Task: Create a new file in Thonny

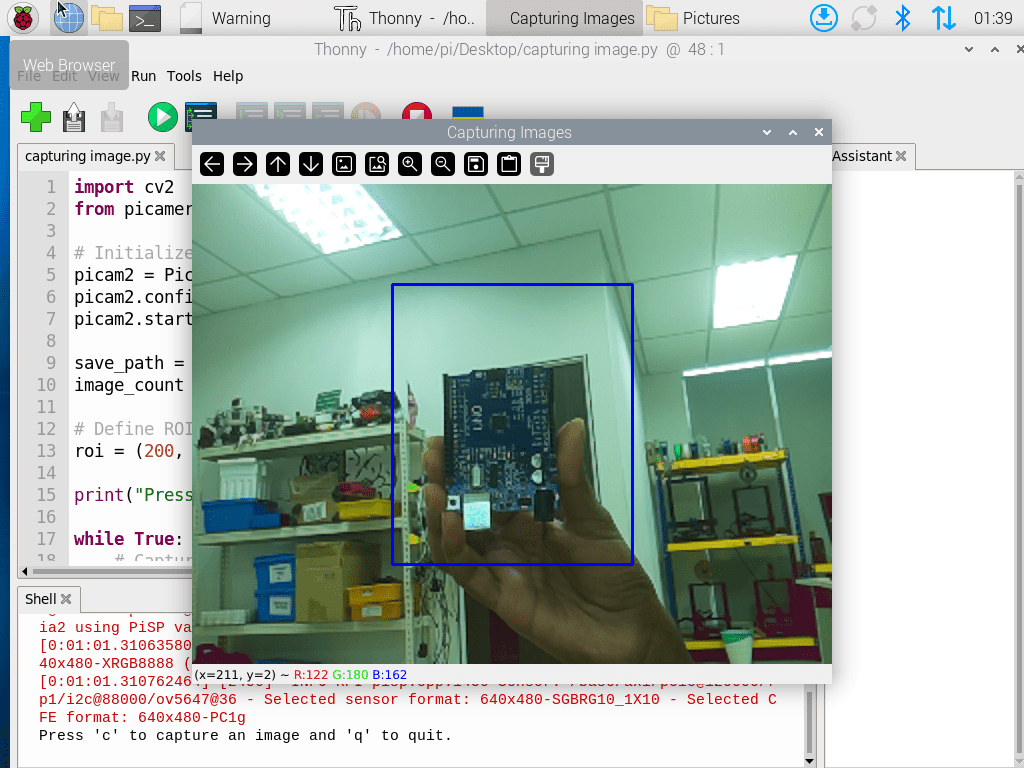Action: (36, 117)
